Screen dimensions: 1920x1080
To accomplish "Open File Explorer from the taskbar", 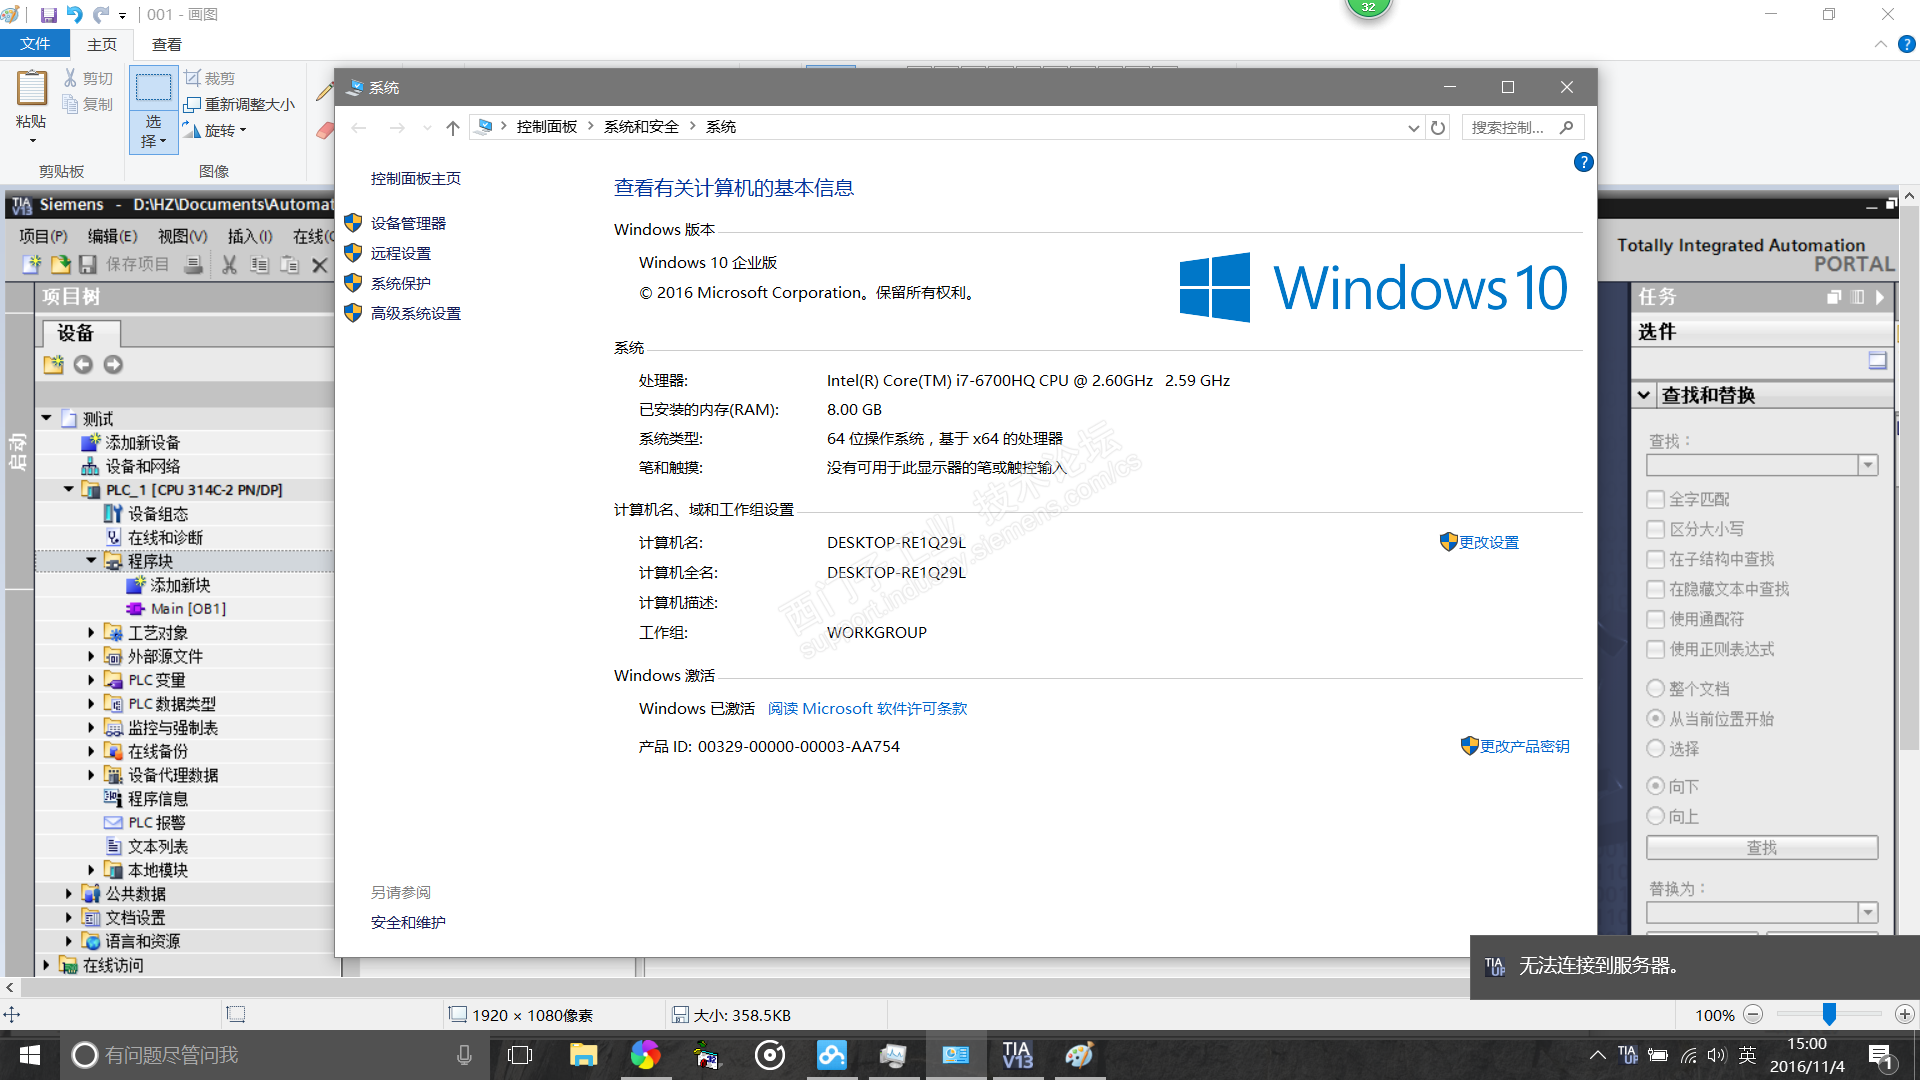I will click(x=583, y=1055).
